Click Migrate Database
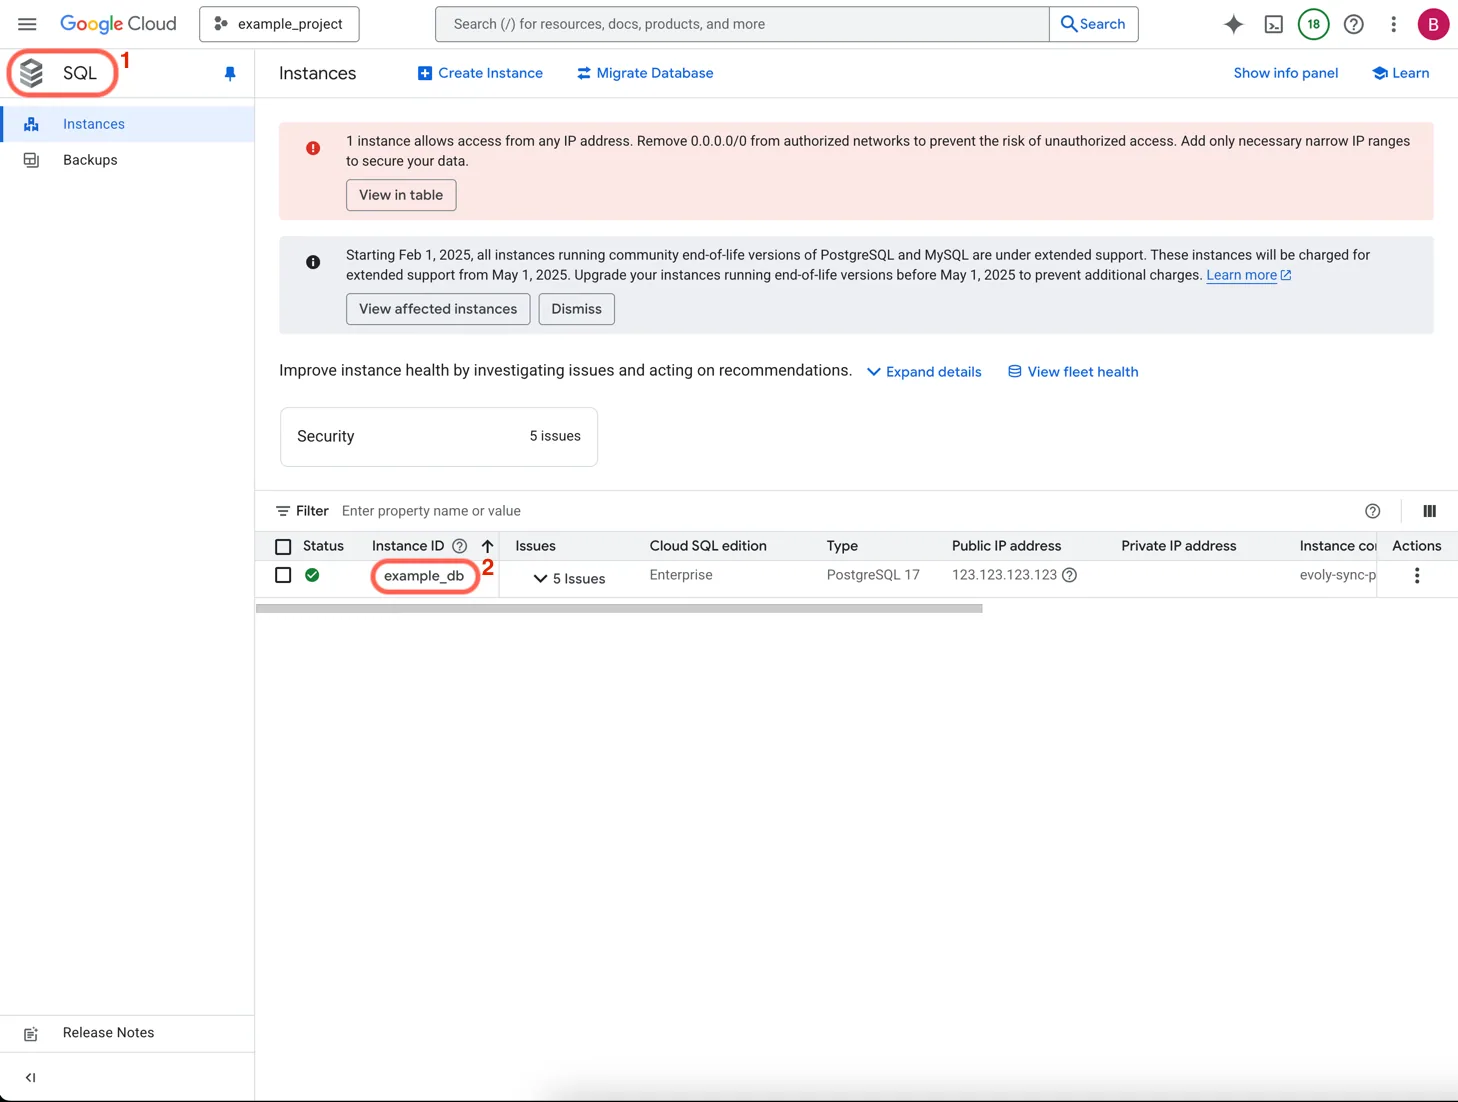The height and width of the screenshot is (1102, 1458). [x=645, y=73]
